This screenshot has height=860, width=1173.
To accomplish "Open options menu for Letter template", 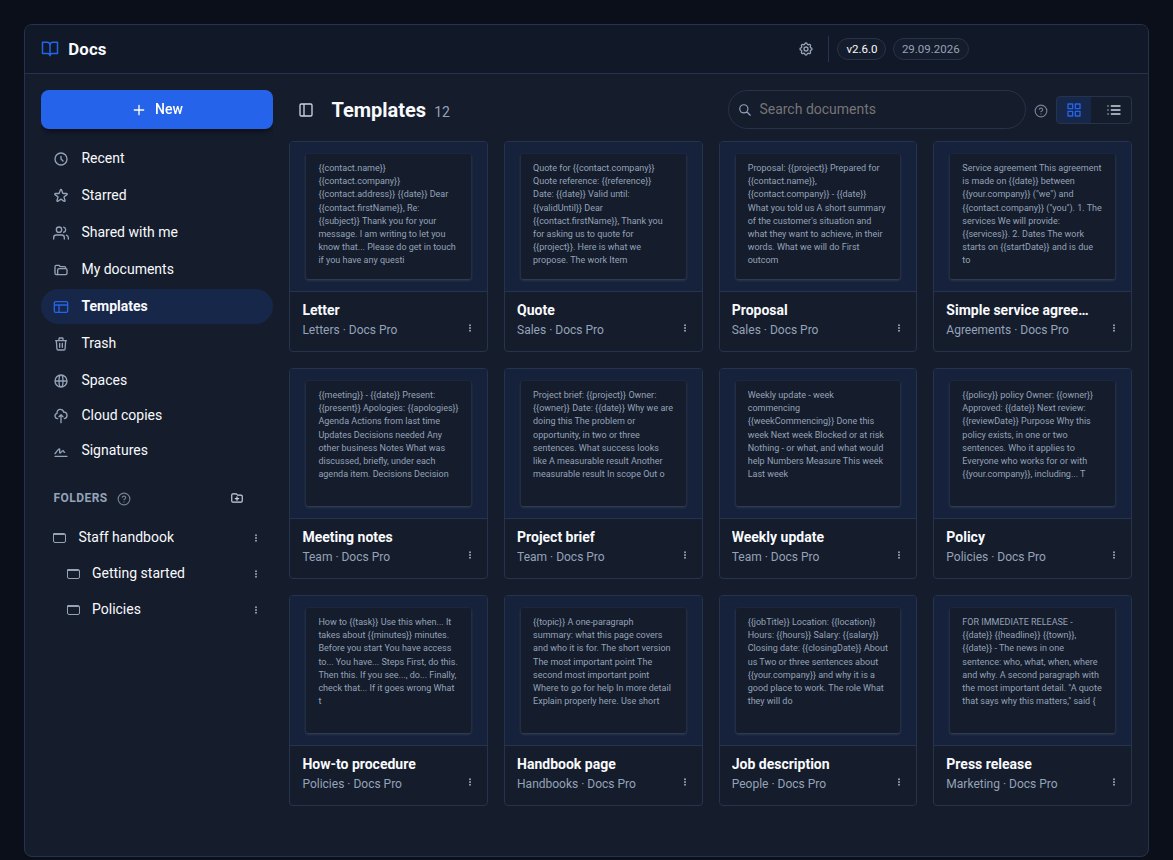I will tap(470, 328).
